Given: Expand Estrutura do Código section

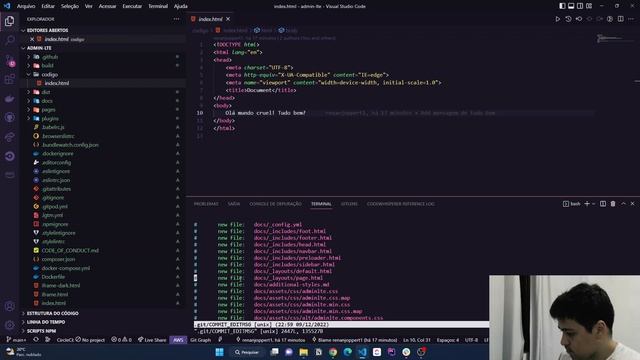Looking at the screenshot, I should click(x=52, y=313).
